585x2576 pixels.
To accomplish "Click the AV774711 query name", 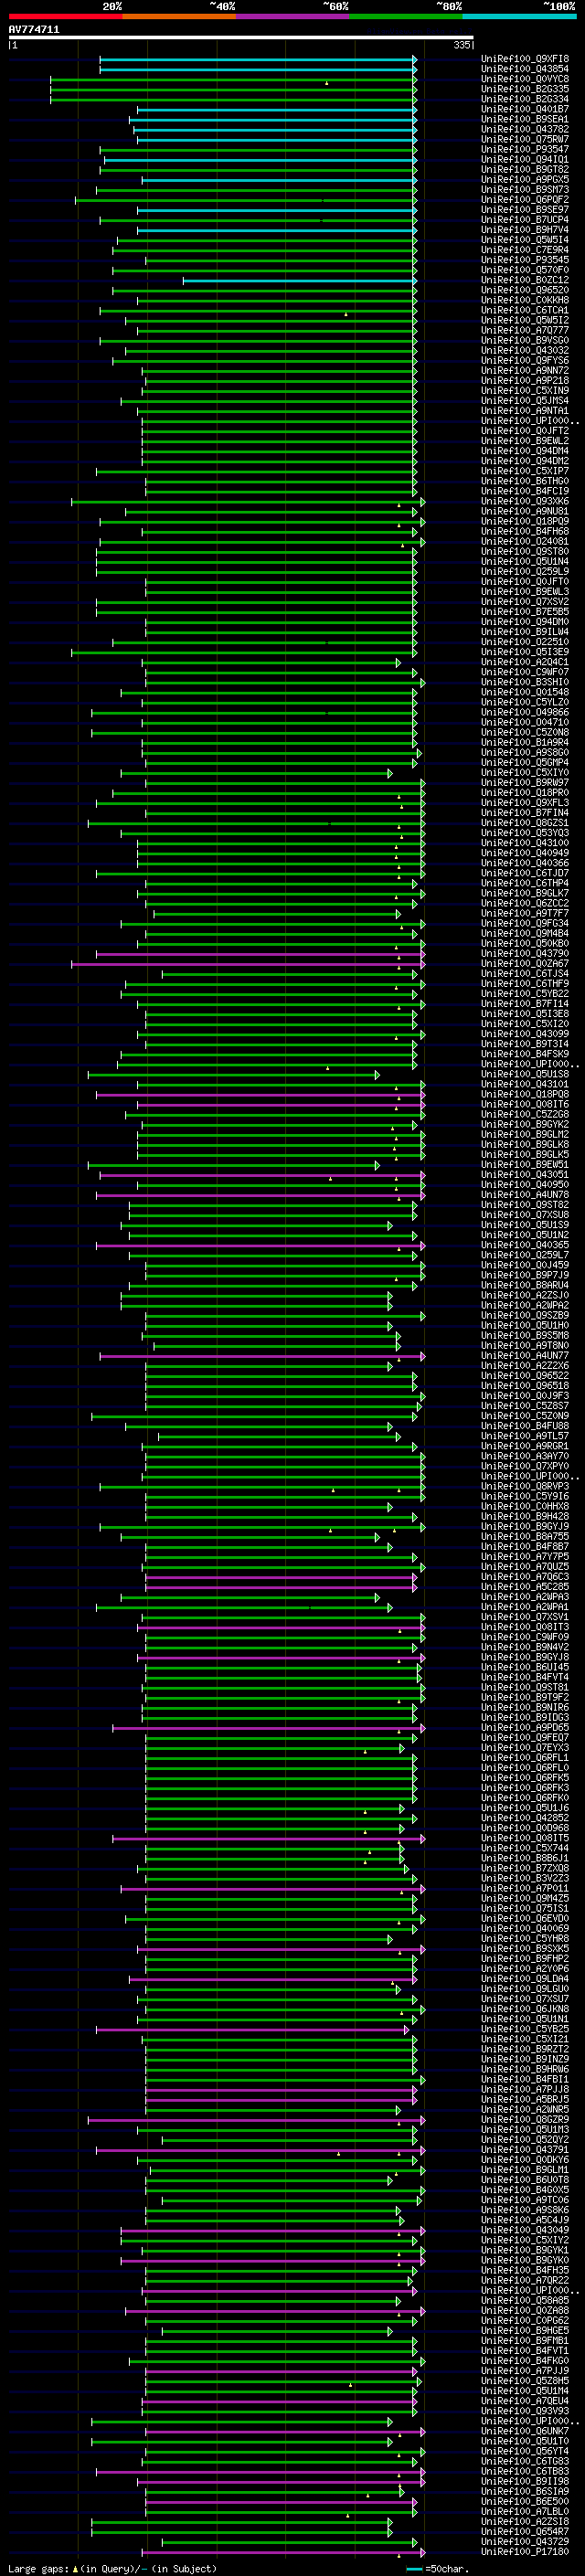I will pyautogui.click(x=34, y=30).
